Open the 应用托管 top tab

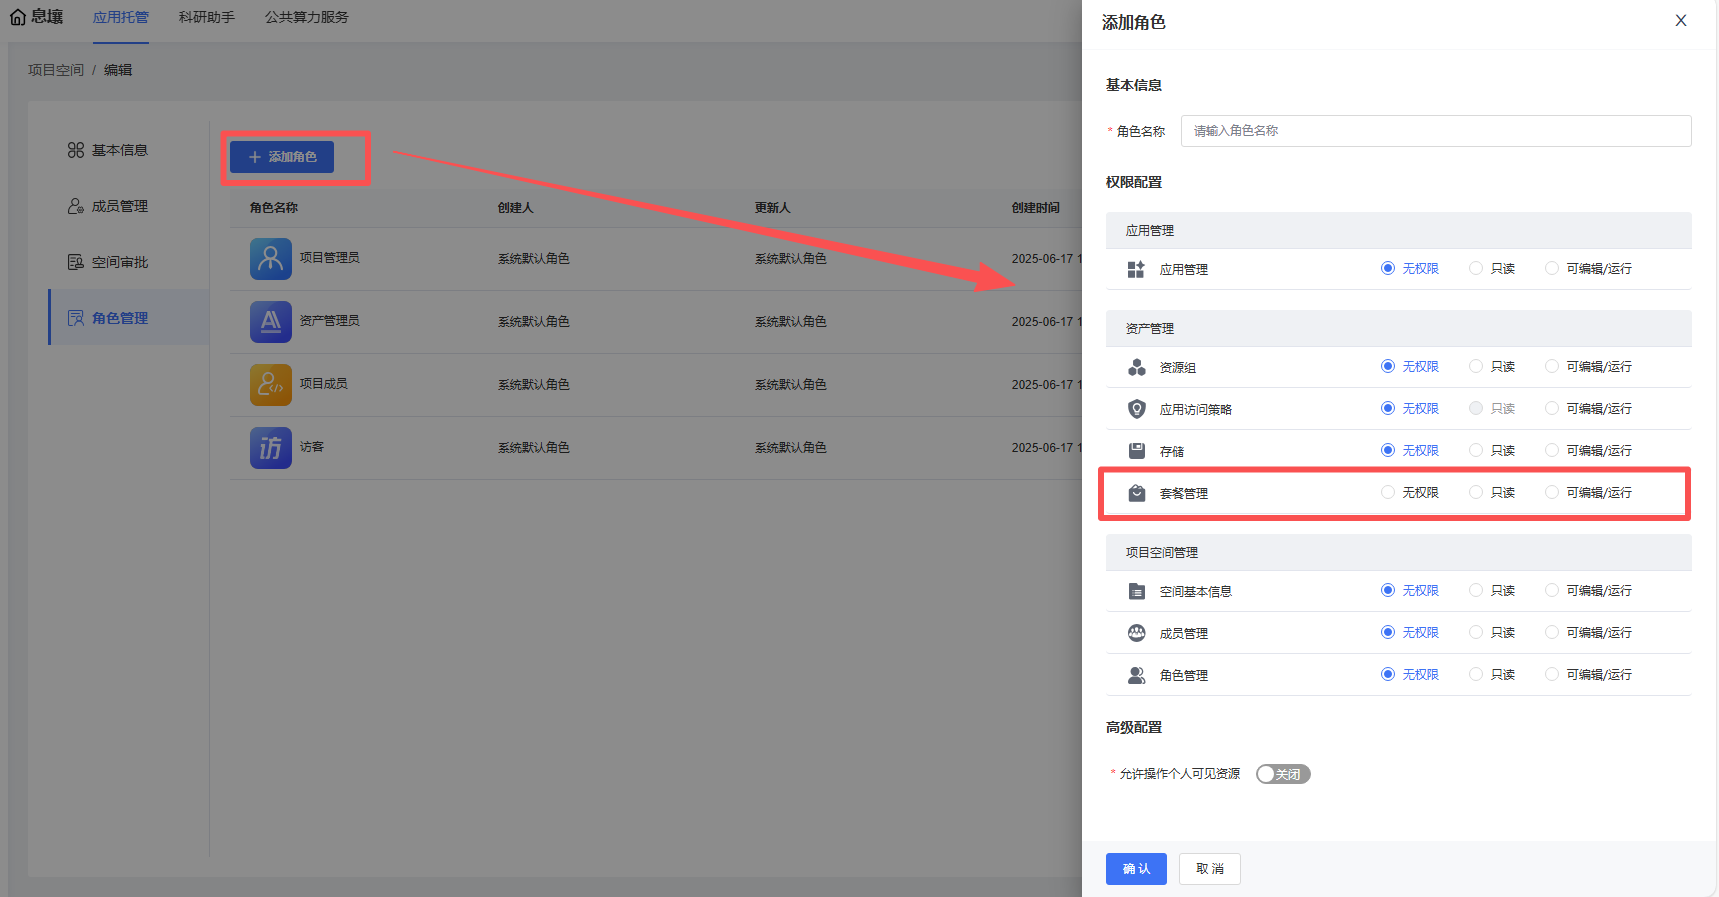click(121, 17)
